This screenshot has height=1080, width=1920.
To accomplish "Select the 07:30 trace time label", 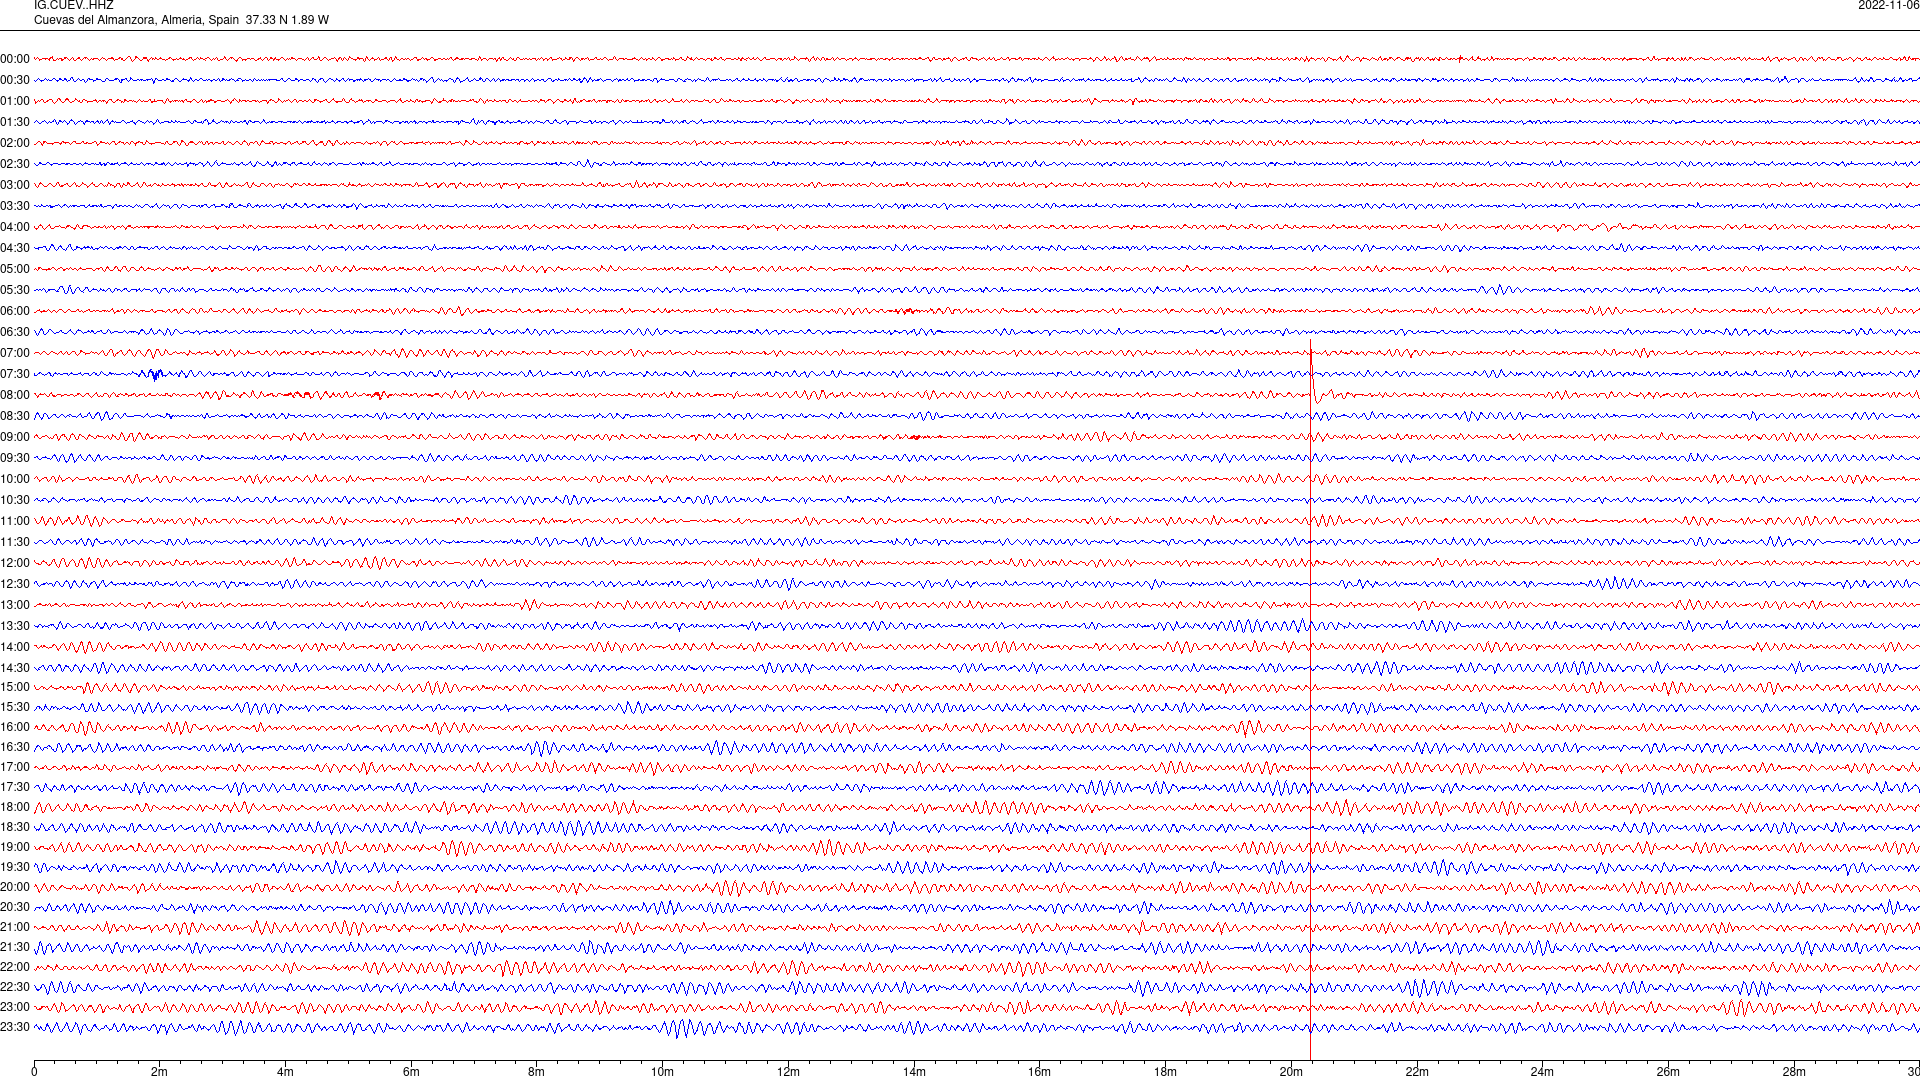I will click(15, 374).
